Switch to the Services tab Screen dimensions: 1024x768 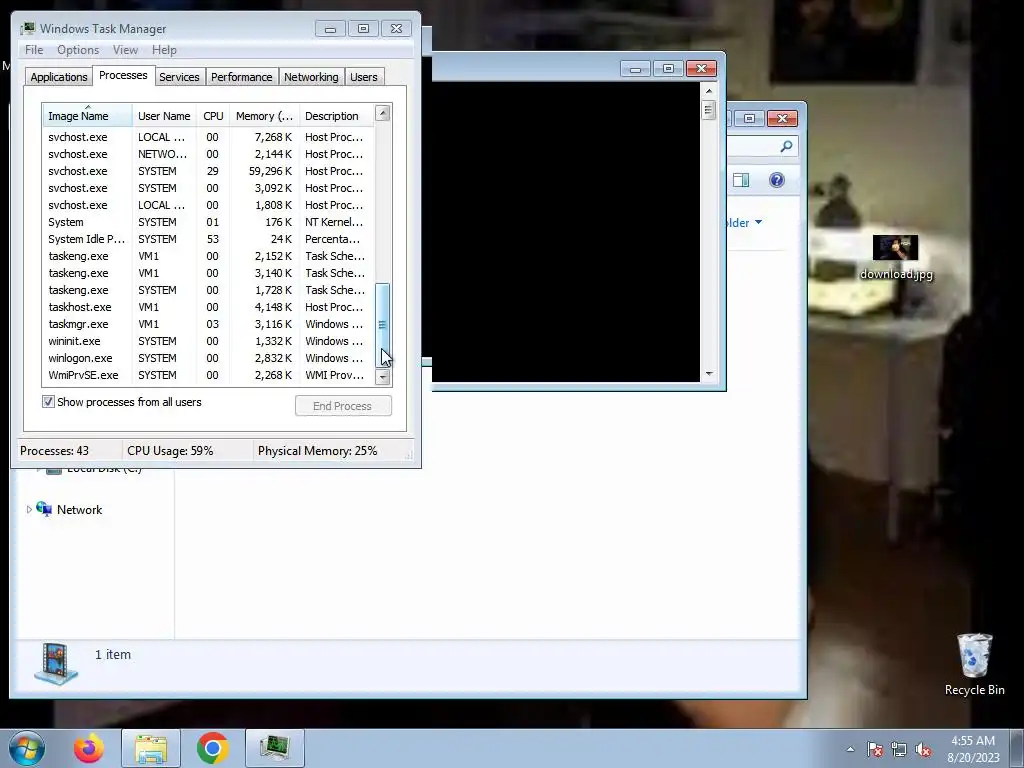click(x=179, y=77)
